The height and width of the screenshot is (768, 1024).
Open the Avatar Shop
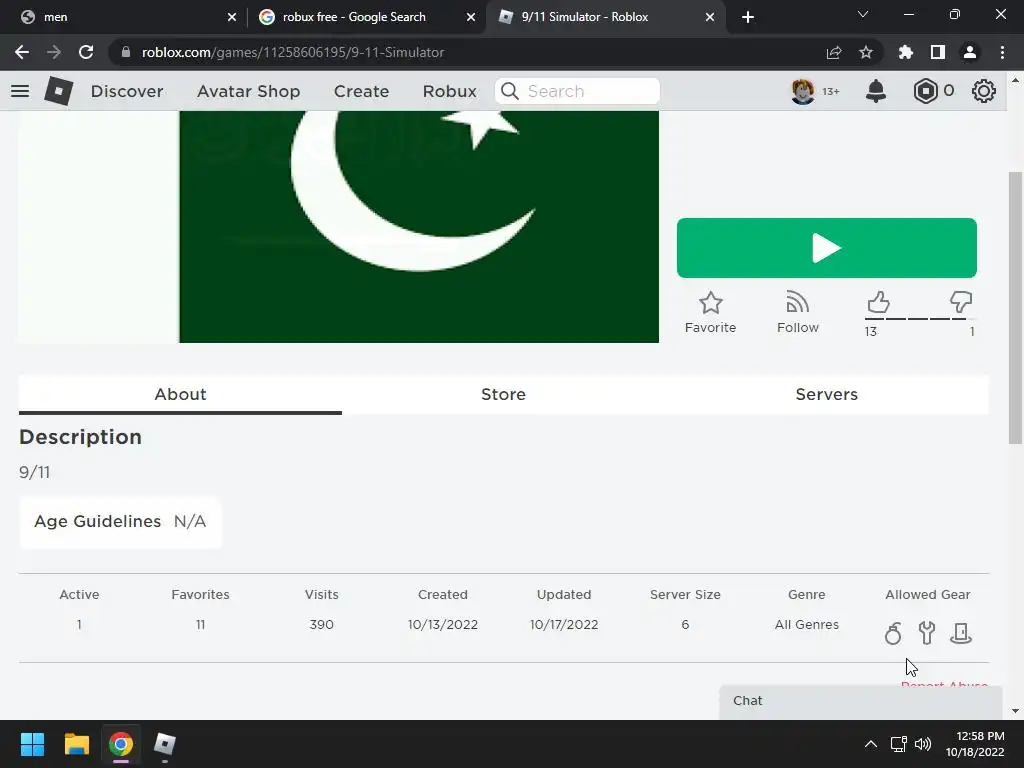(x=249, y=91)
